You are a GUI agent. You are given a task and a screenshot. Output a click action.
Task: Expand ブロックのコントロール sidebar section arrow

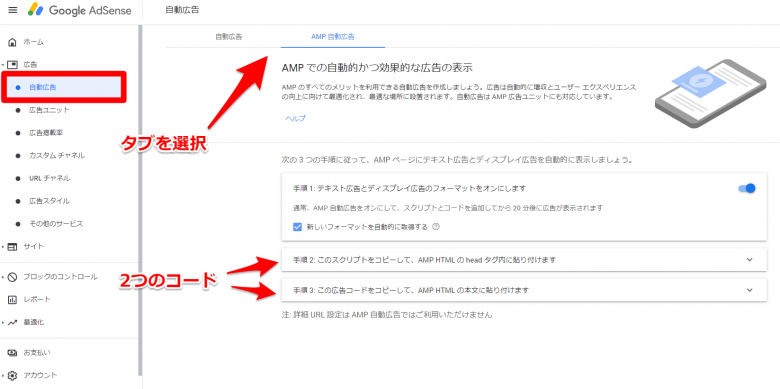tap(3, 277)
